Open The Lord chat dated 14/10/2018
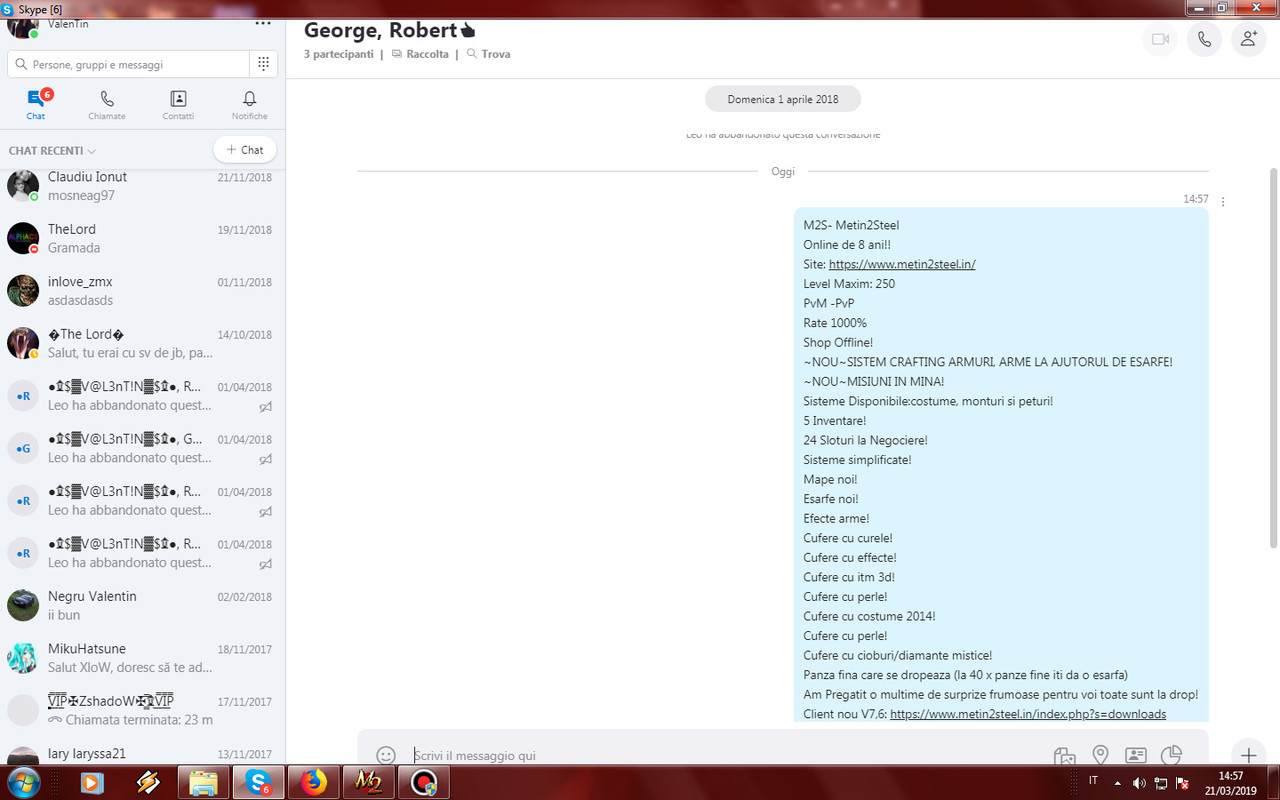This screenshot has width=1280, height=800. coord(142,344)
